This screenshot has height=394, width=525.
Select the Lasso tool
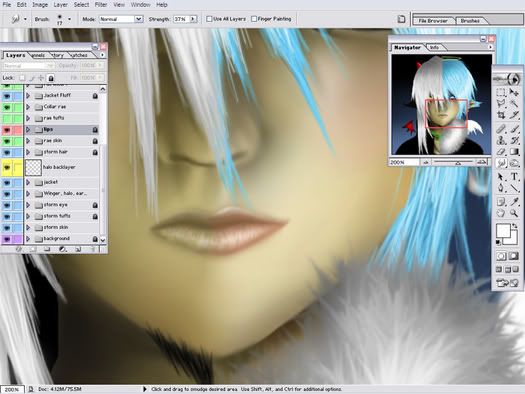(x=501, y=103)
